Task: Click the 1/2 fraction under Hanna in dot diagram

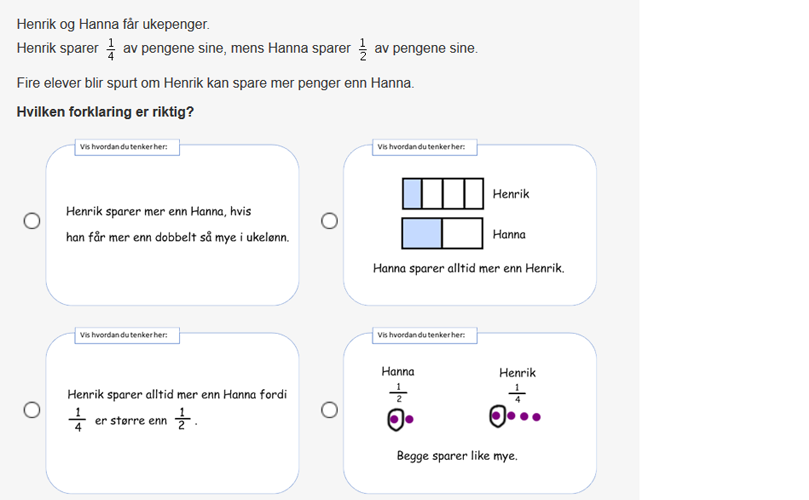Action: click(x=397, y=392)
